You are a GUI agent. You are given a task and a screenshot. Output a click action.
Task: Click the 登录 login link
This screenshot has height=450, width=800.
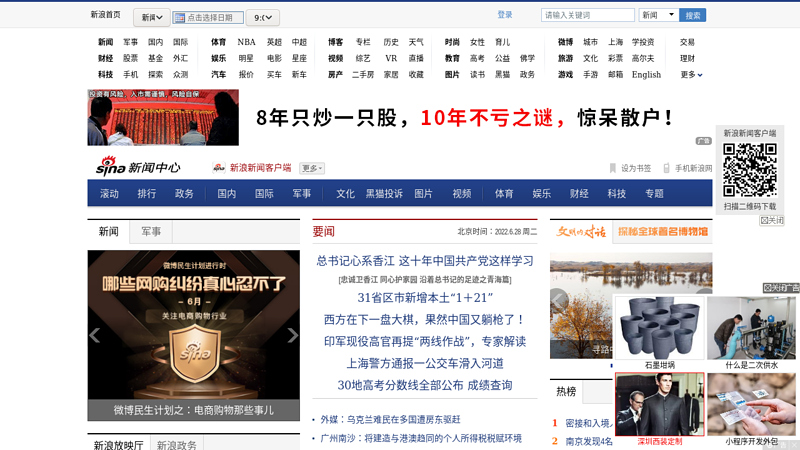(505, 15)
